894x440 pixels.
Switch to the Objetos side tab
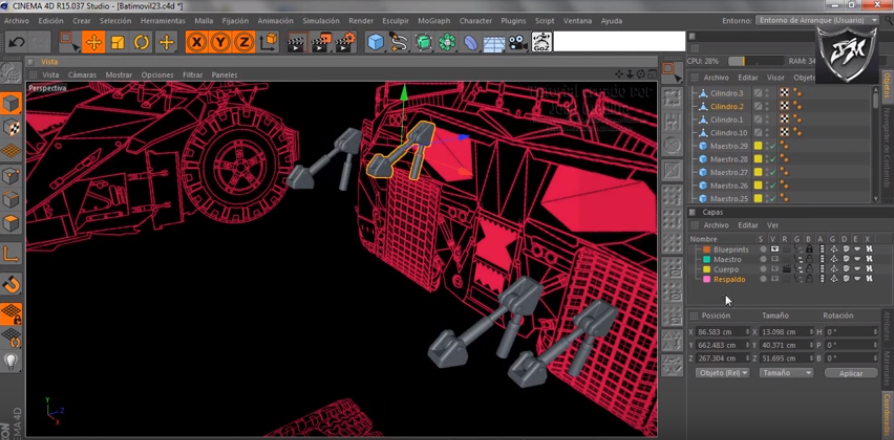coord(887,84)
